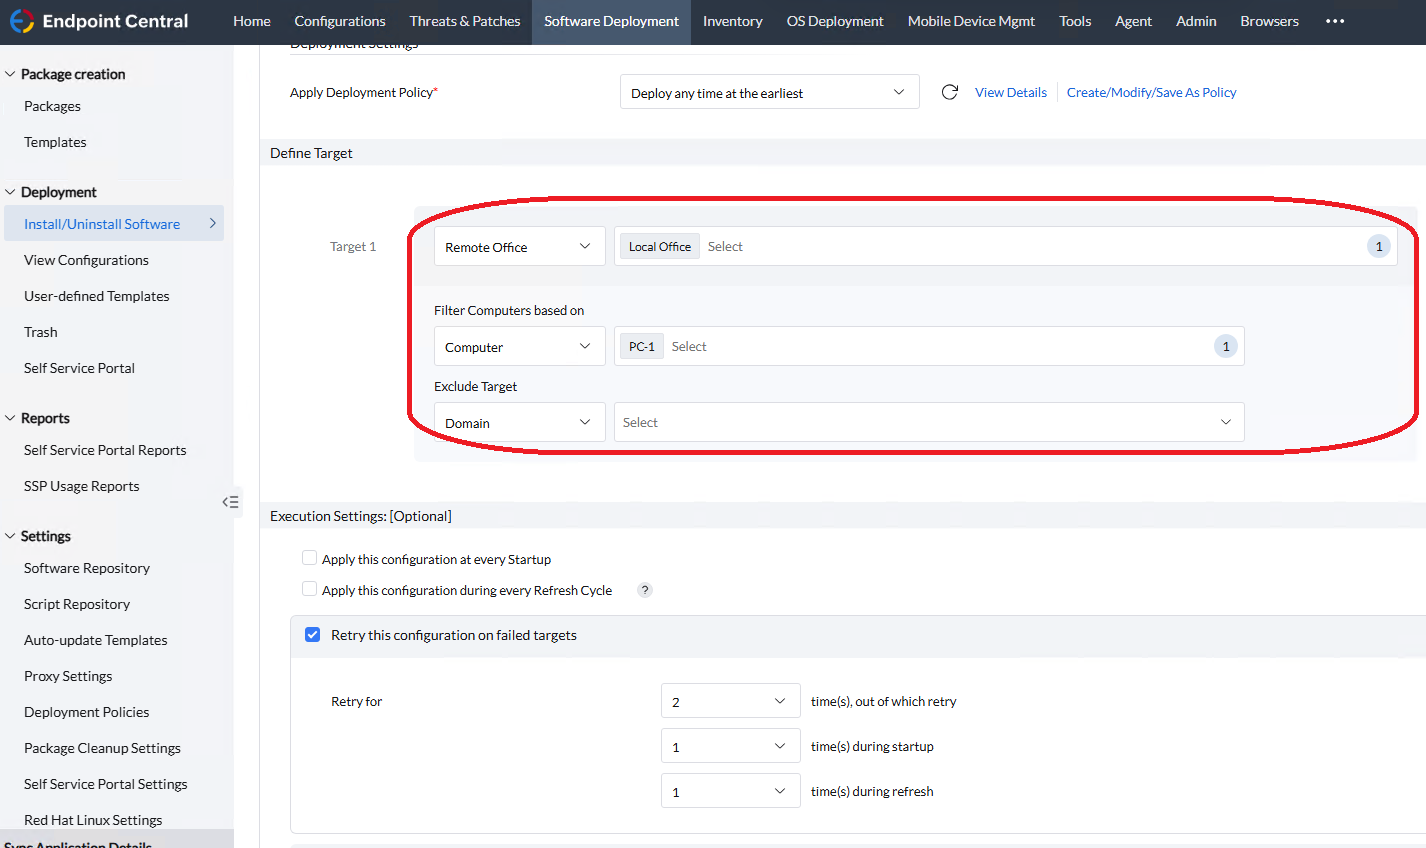Viewport: 1426px width, 848px height.
Task: Click the Endpoint Central logo icon
Action: tap(21, 21)
